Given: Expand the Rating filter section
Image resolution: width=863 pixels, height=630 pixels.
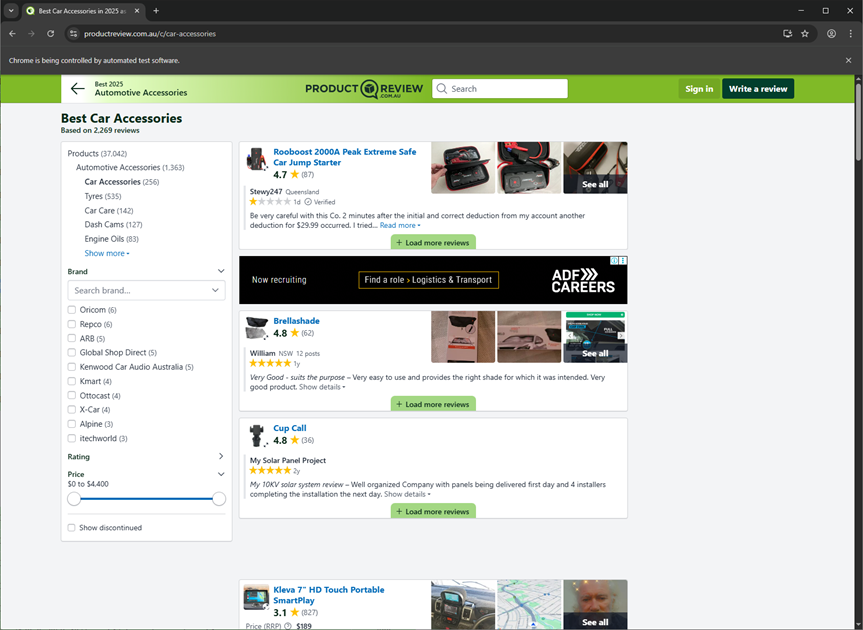Looking at the screenshot, I should [x=221, y=457].
